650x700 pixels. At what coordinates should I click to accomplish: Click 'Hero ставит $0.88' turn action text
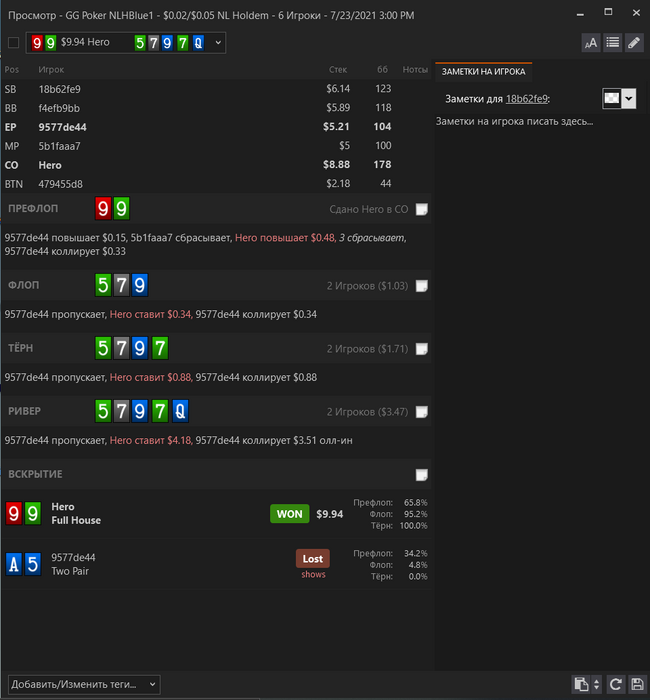pos(150,377)
